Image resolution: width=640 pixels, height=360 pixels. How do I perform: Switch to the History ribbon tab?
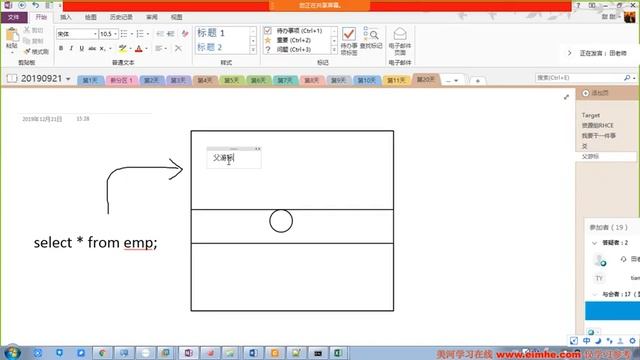coord(121,17)
